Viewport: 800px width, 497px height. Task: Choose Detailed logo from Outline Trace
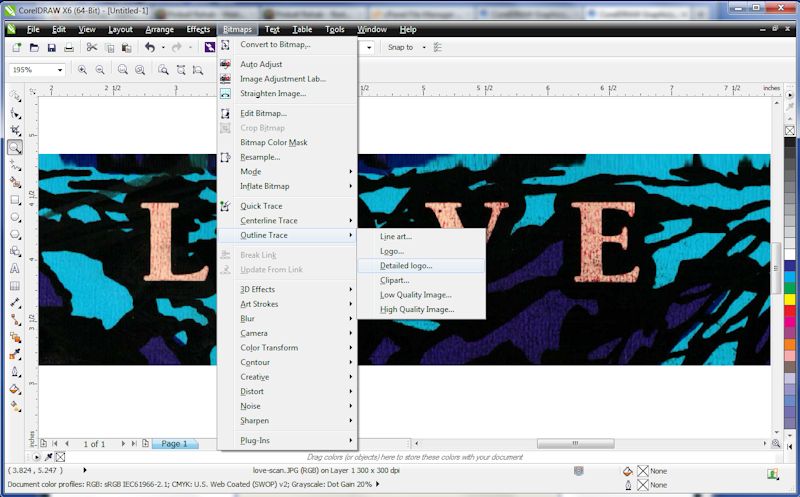click(406, 266)
